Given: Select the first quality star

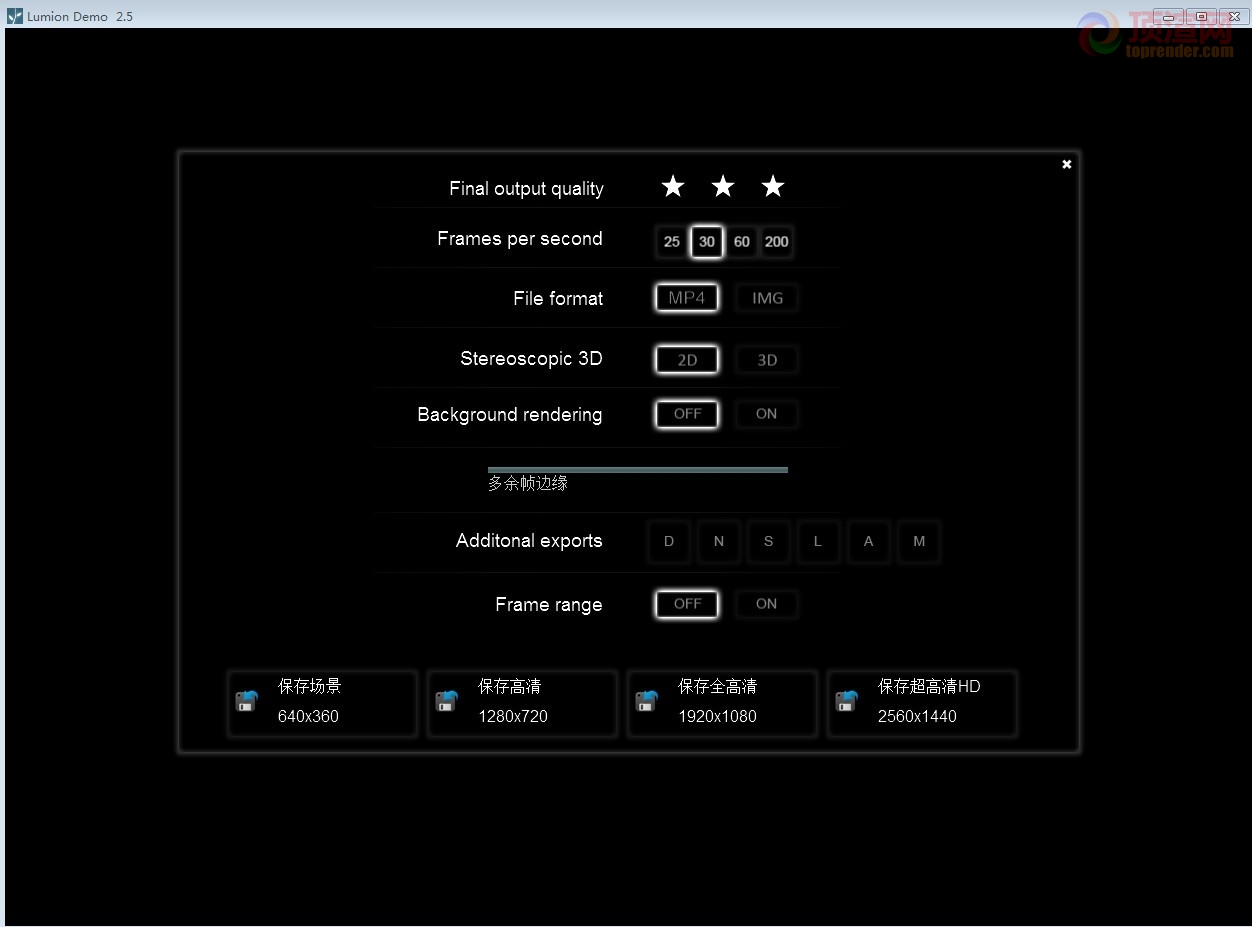Looking at the screenshot, I should point(673,187).
